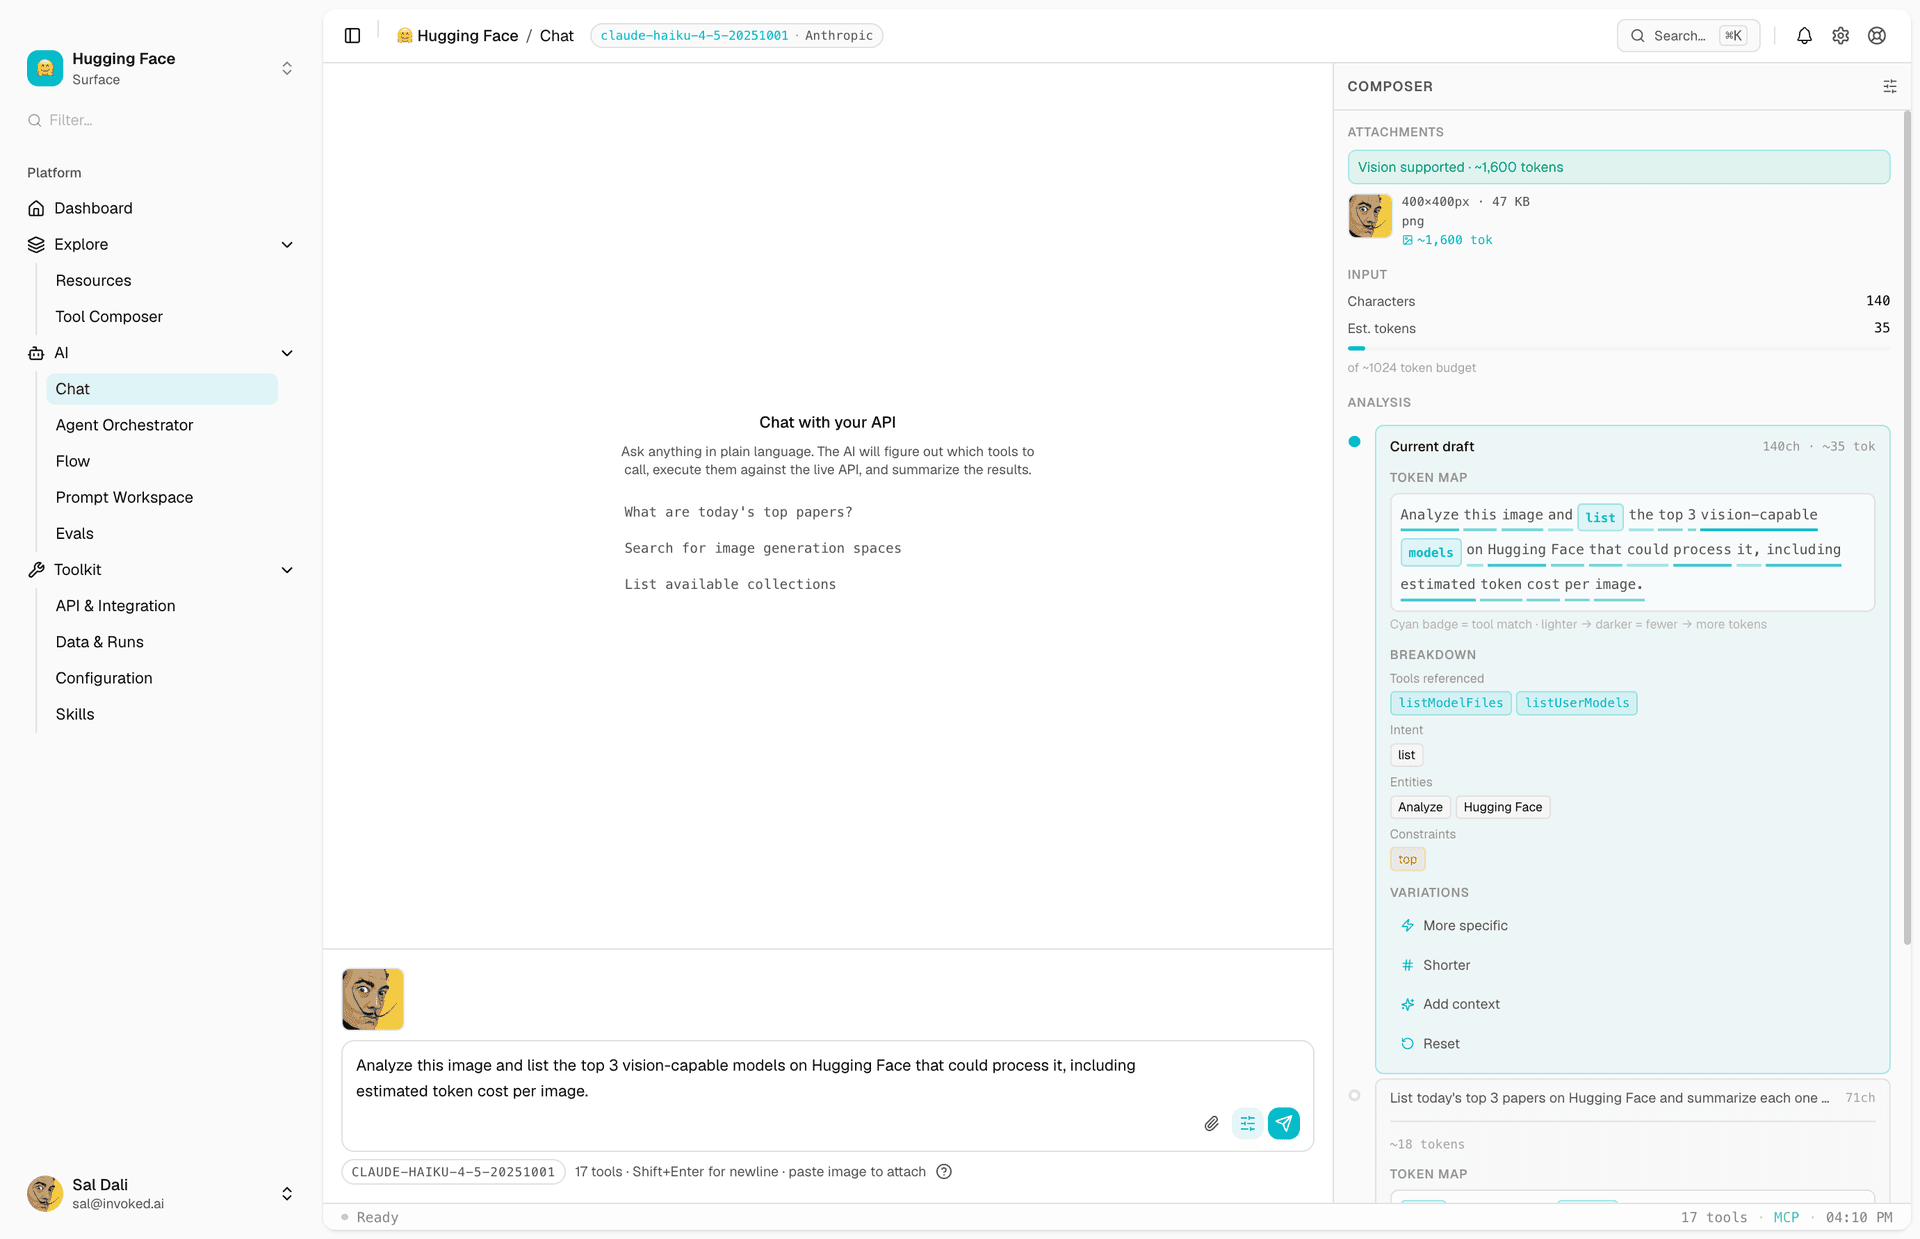Open Skills page
The width and height of the screenshot is (1920, 1239).
click(75, 714)
